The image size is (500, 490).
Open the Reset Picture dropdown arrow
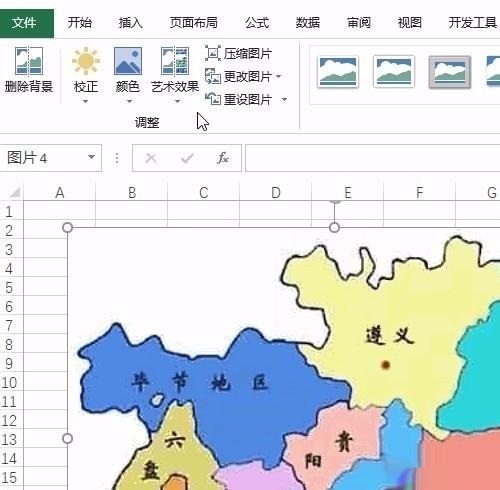coord(284,99)
